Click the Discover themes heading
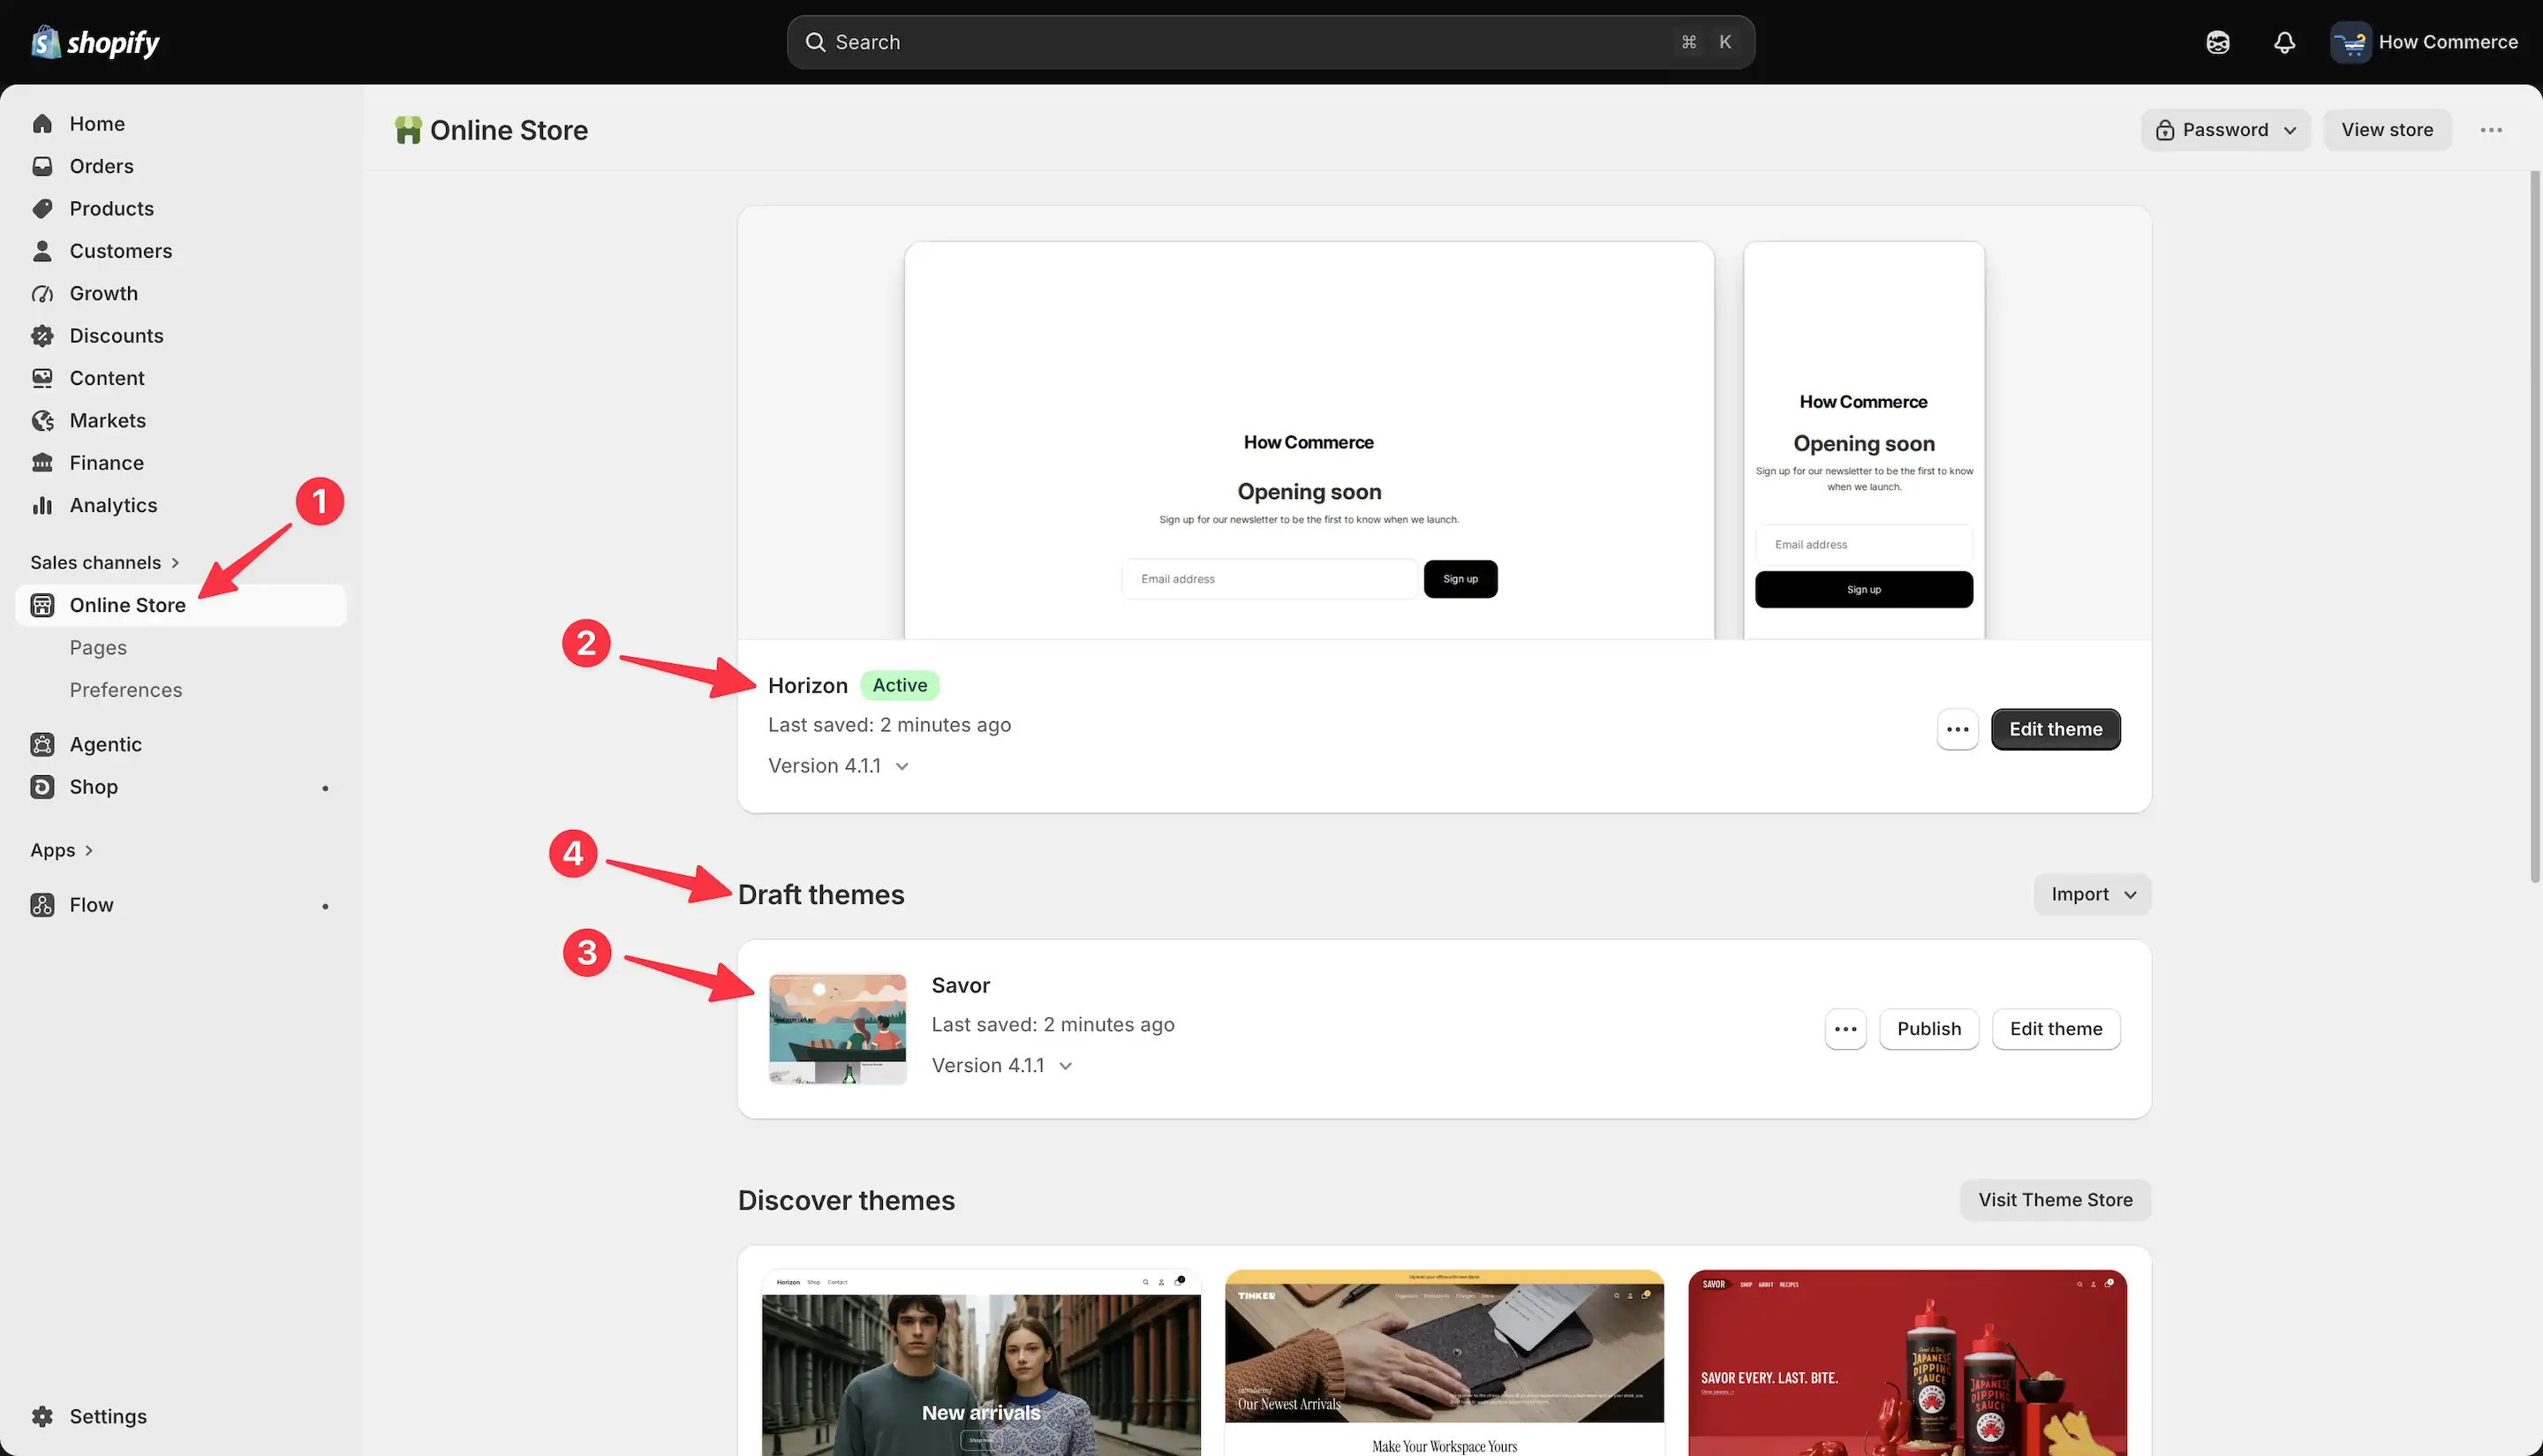This screenshot has height=1456, width=2543. (x=846, y=1200)
